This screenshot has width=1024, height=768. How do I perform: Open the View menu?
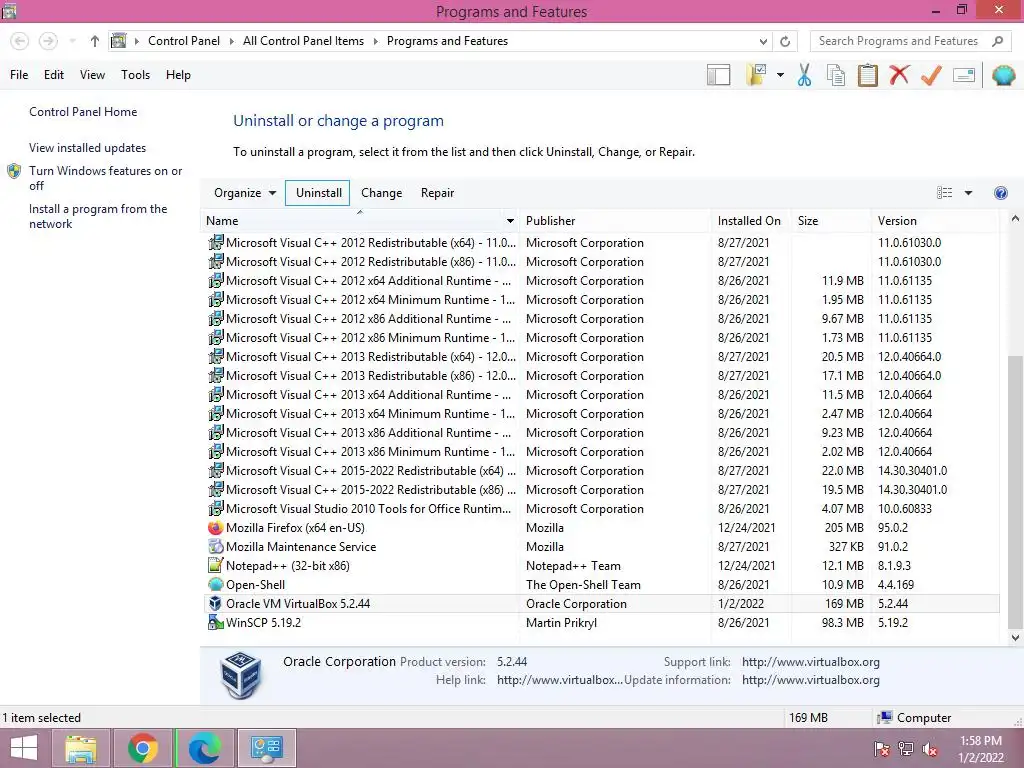pyautogui.click(x=92, y=75)
